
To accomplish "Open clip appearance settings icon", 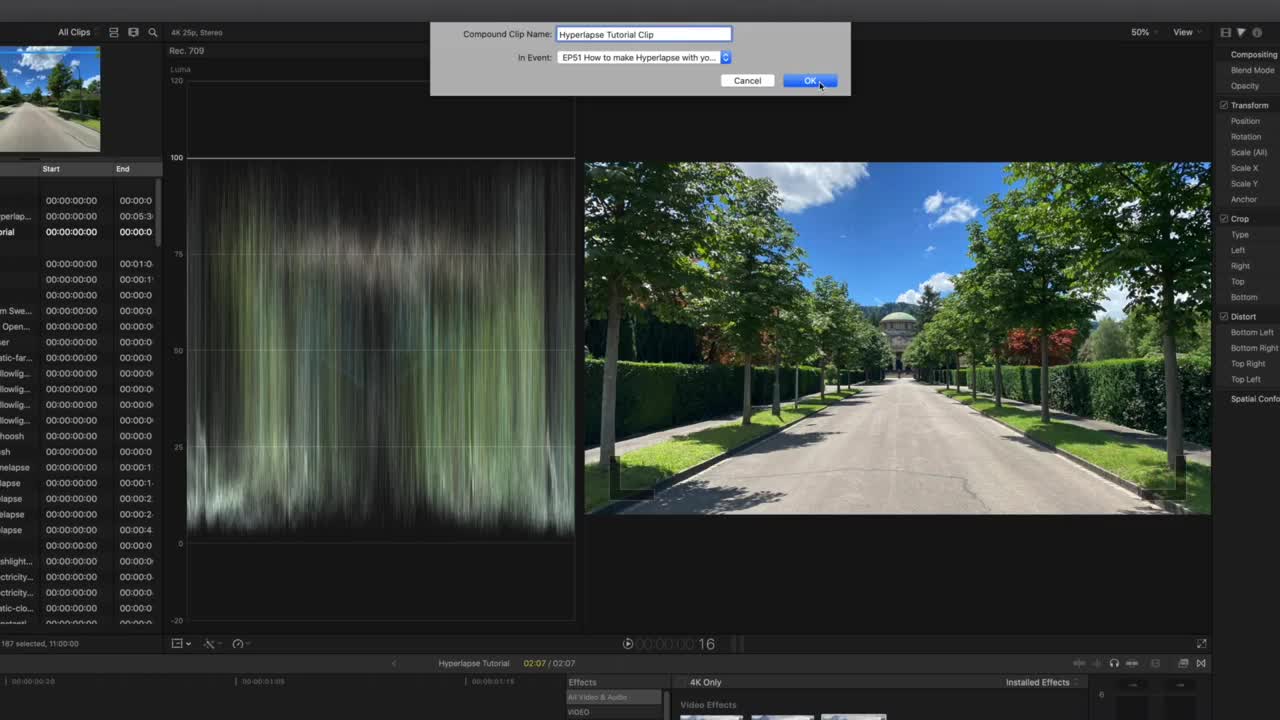I will 1156,663.
